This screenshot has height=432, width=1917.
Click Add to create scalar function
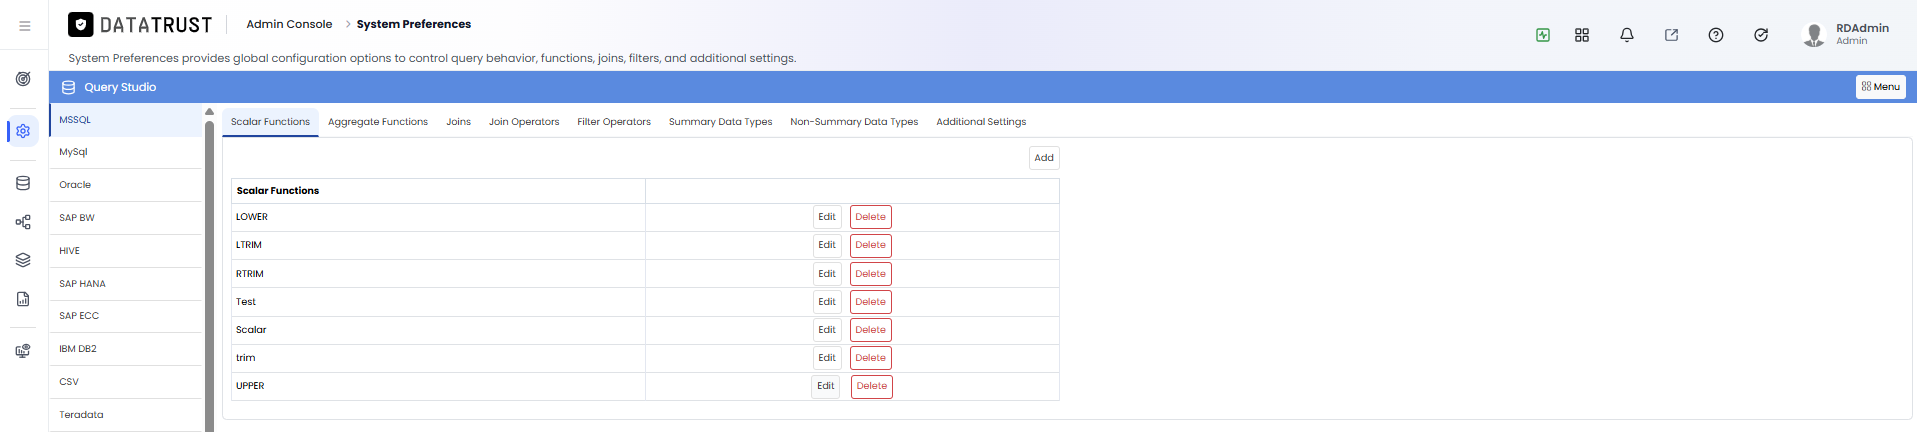[1044, 158]
